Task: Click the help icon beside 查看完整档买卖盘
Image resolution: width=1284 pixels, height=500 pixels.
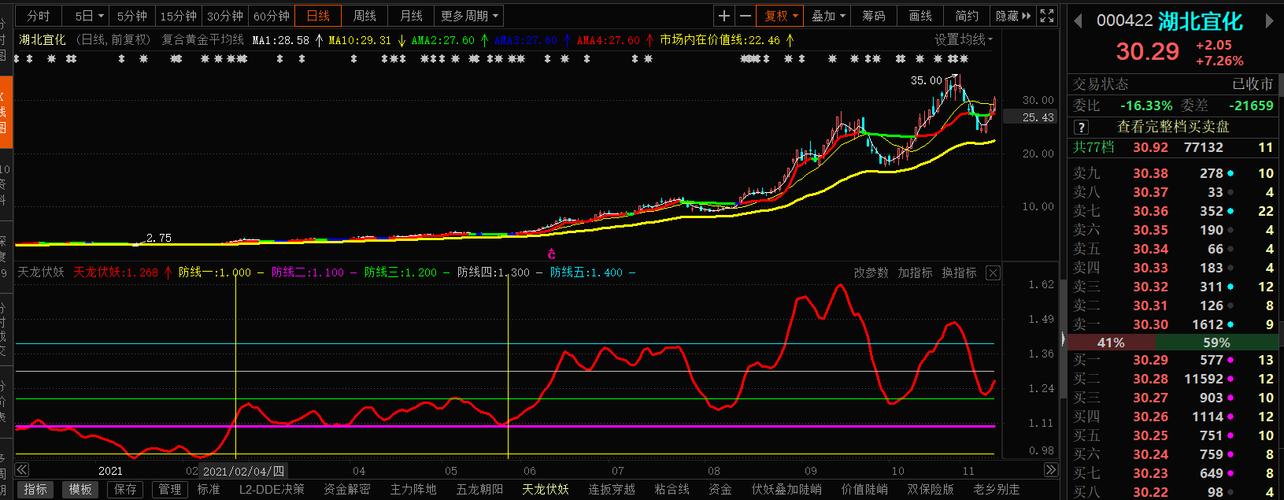Action: click(x=1080, y=127)
